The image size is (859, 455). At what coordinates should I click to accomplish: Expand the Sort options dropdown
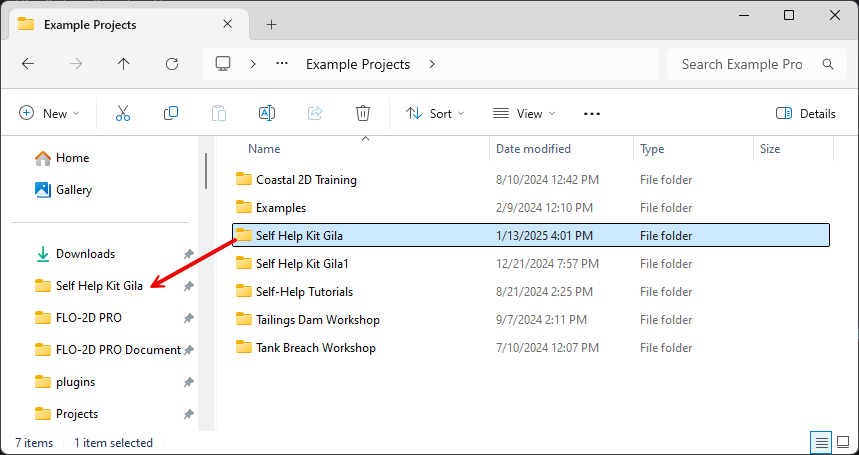435,114
